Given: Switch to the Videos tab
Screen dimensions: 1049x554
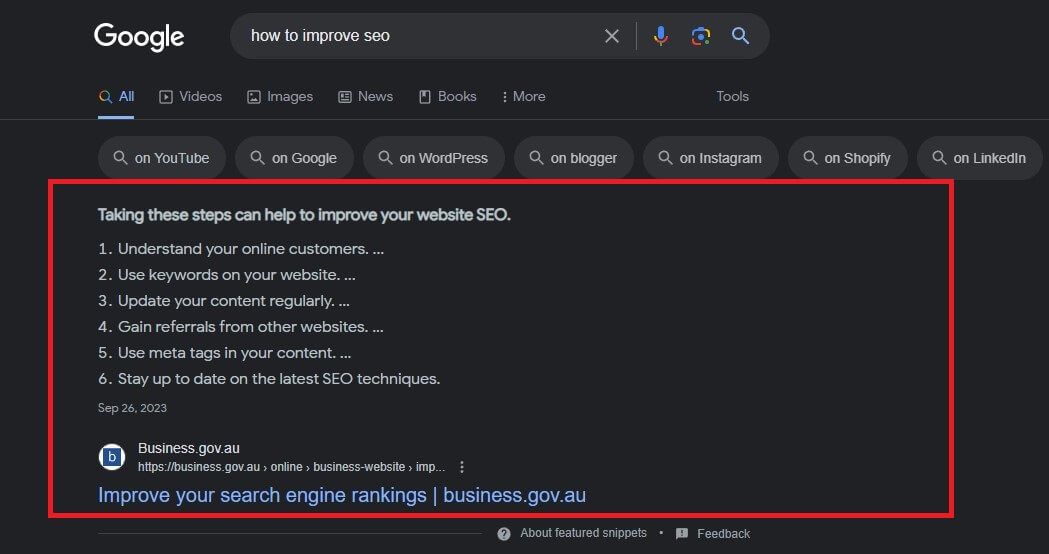Looking at the screenshot, I should [191, 96].
